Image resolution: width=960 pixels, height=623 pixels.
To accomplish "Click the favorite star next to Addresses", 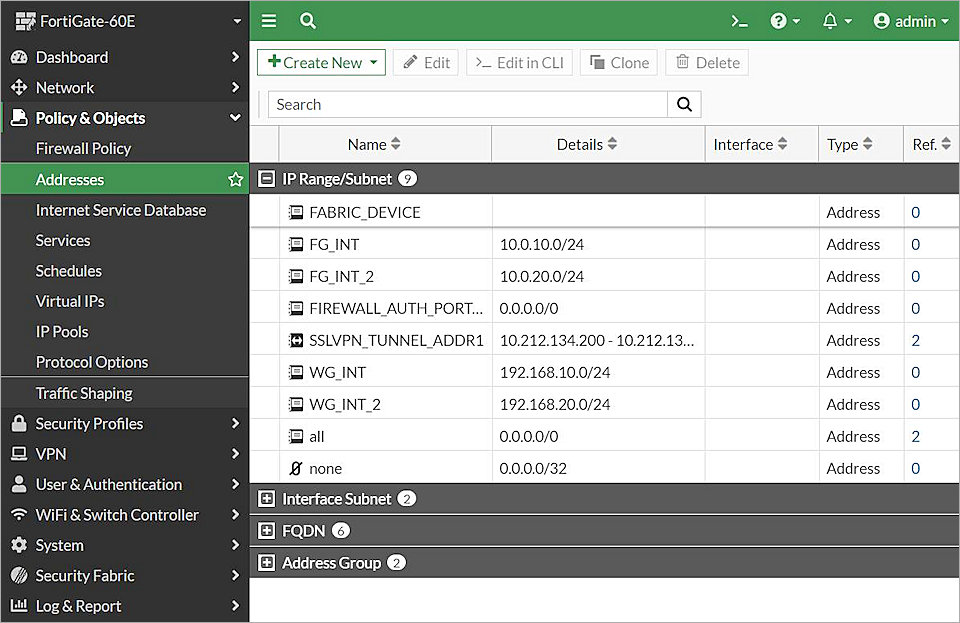I will coord(236,180).
